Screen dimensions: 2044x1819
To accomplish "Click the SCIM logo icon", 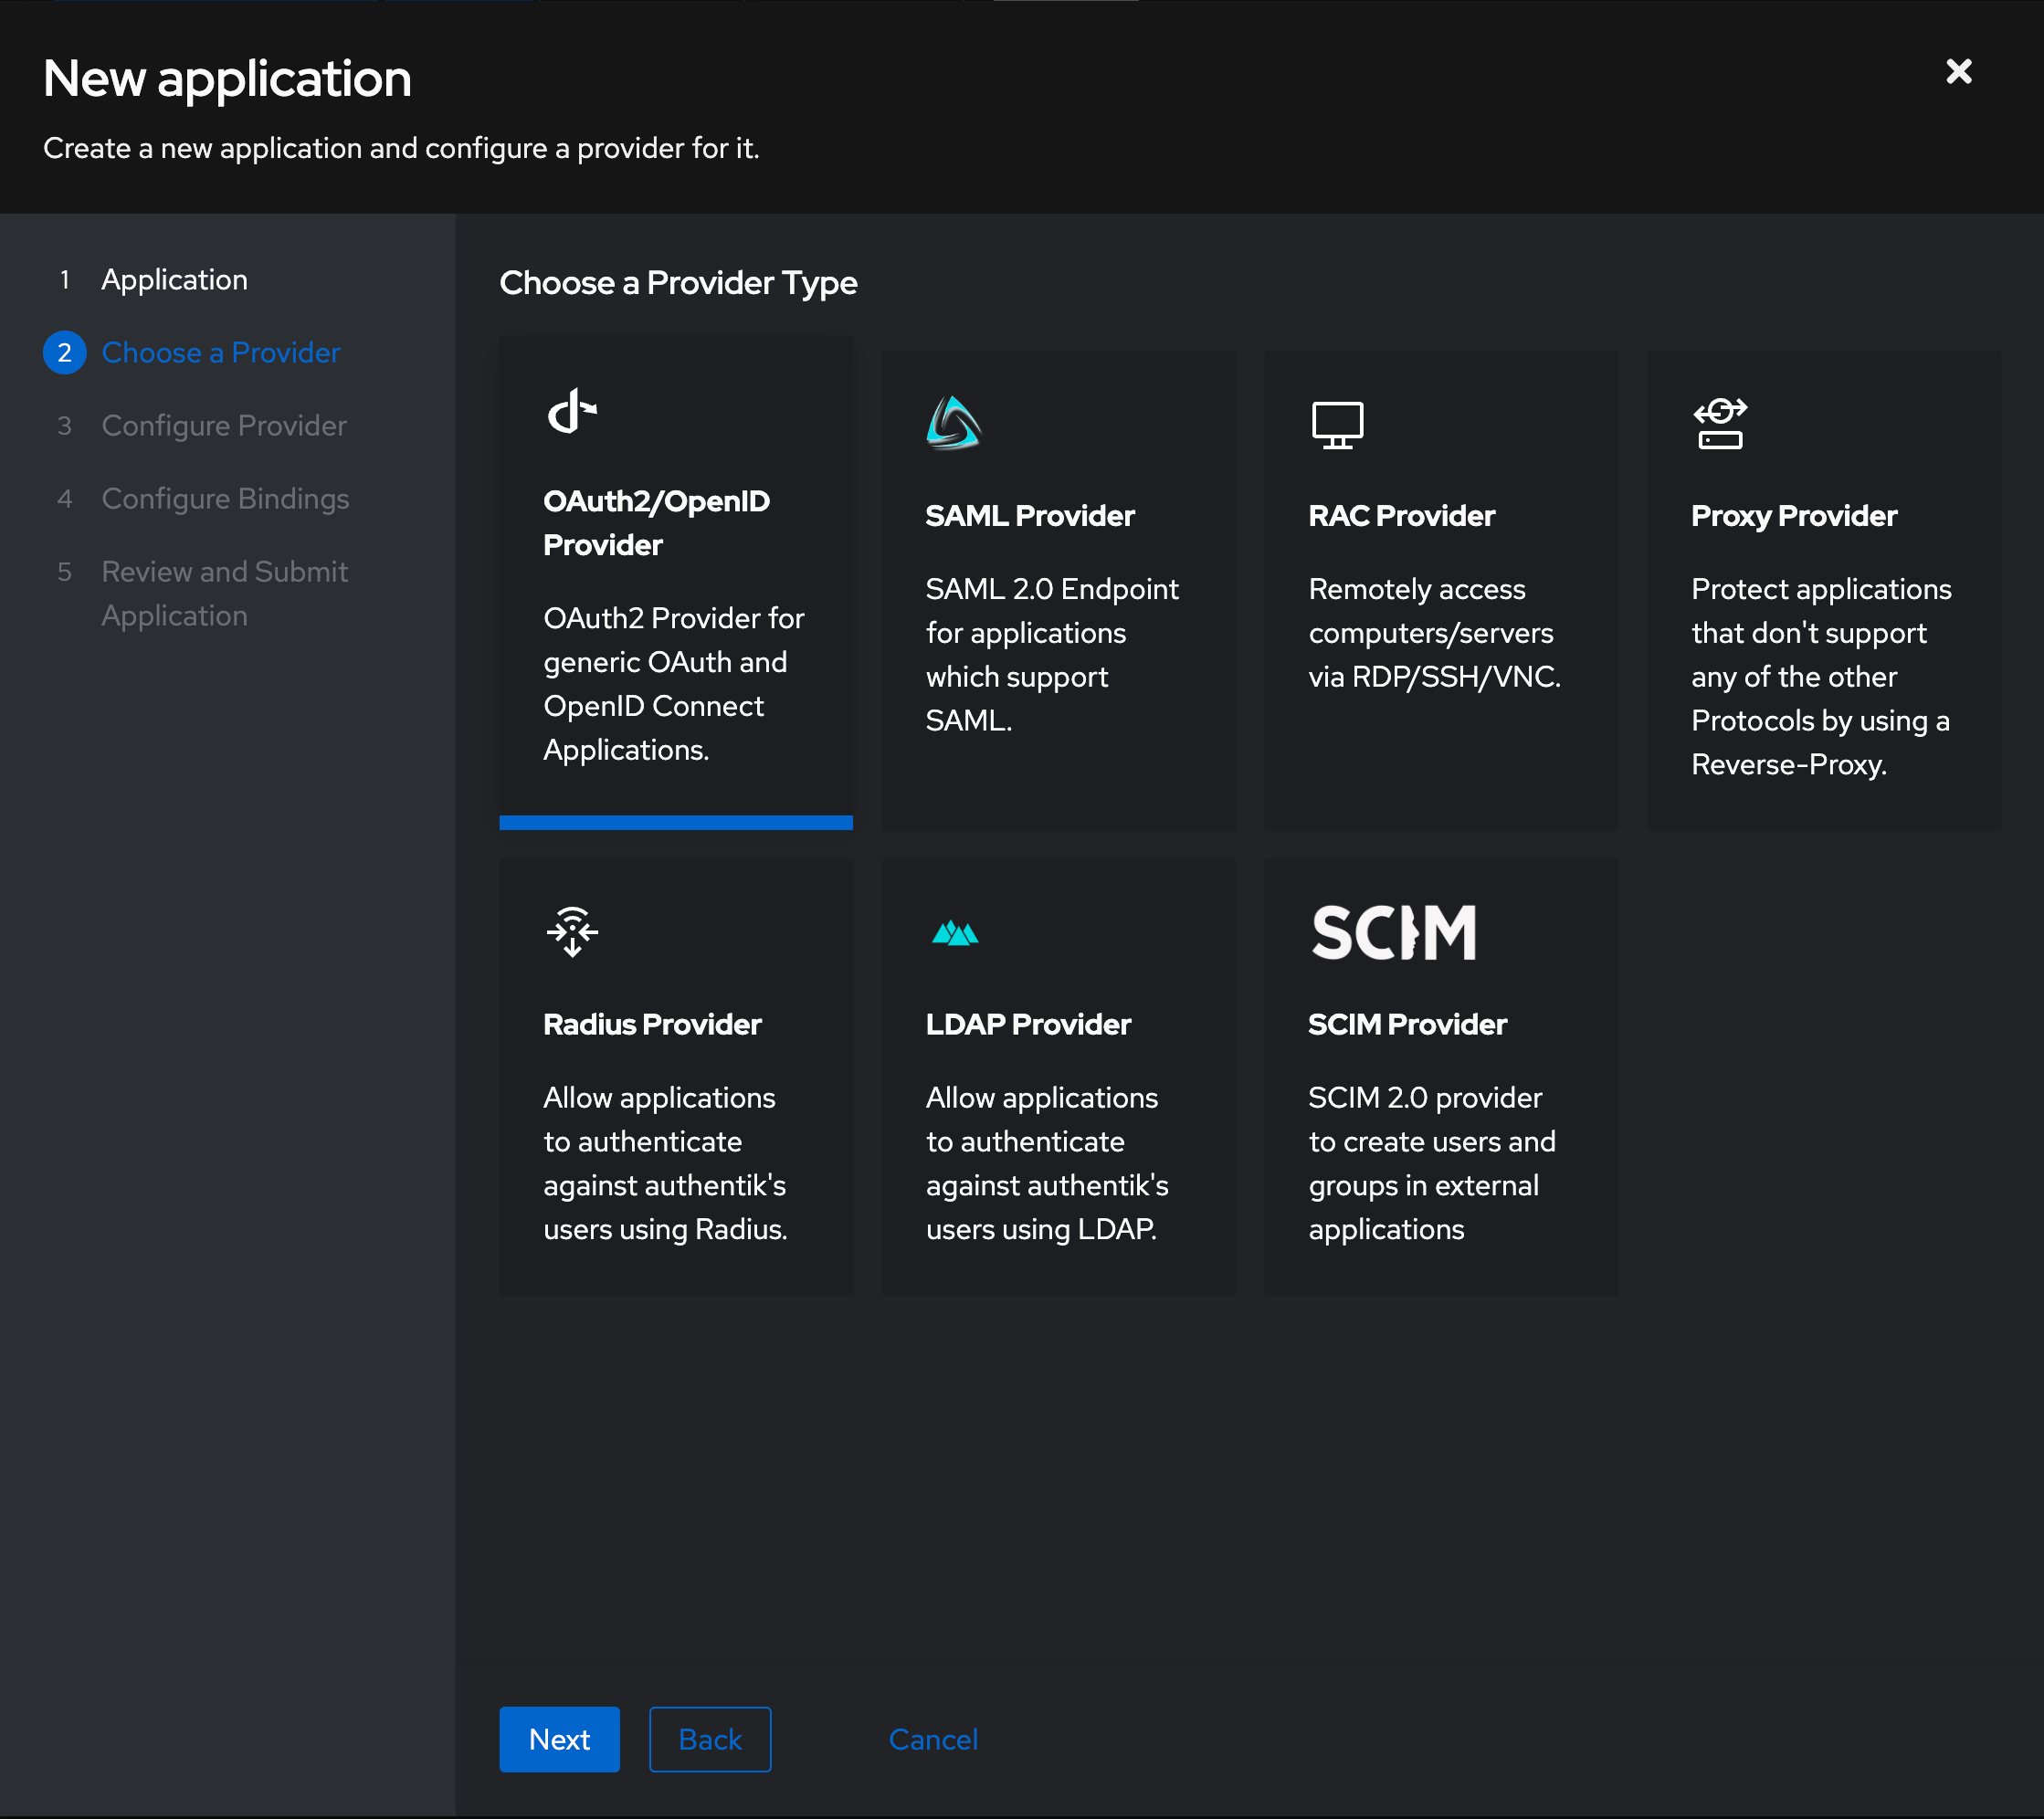I will tap(1394, 931).
